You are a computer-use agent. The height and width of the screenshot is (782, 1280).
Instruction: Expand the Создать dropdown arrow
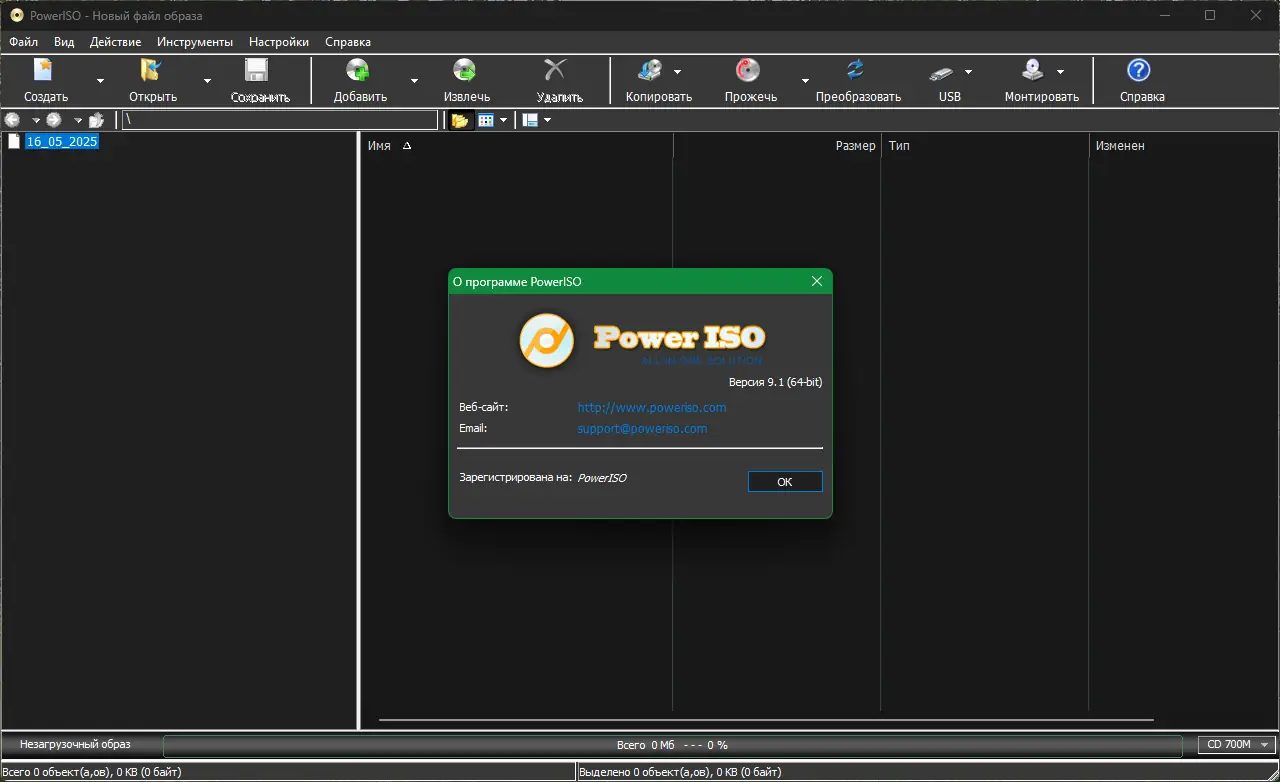tap(100, 81)
